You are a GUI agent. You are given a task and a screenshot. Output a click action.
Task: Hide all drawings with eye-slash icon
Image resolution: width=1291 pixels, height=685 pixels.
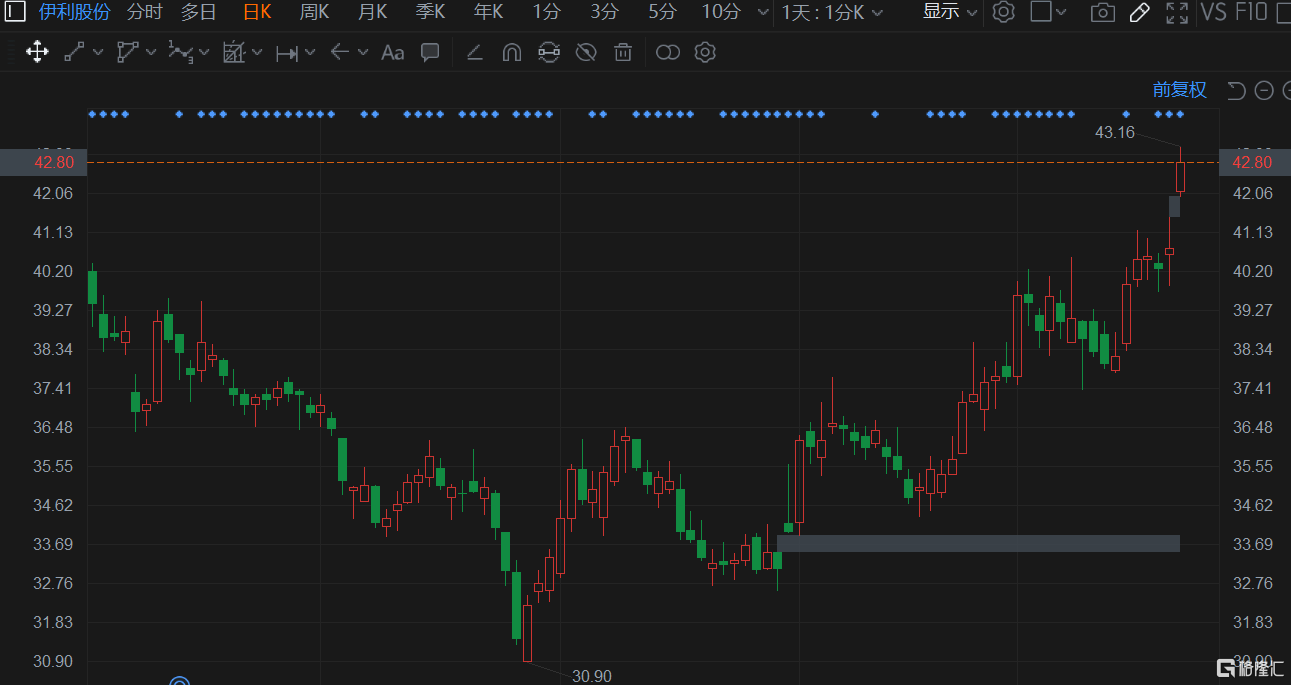pyautogui.click(x=586, y=52)
